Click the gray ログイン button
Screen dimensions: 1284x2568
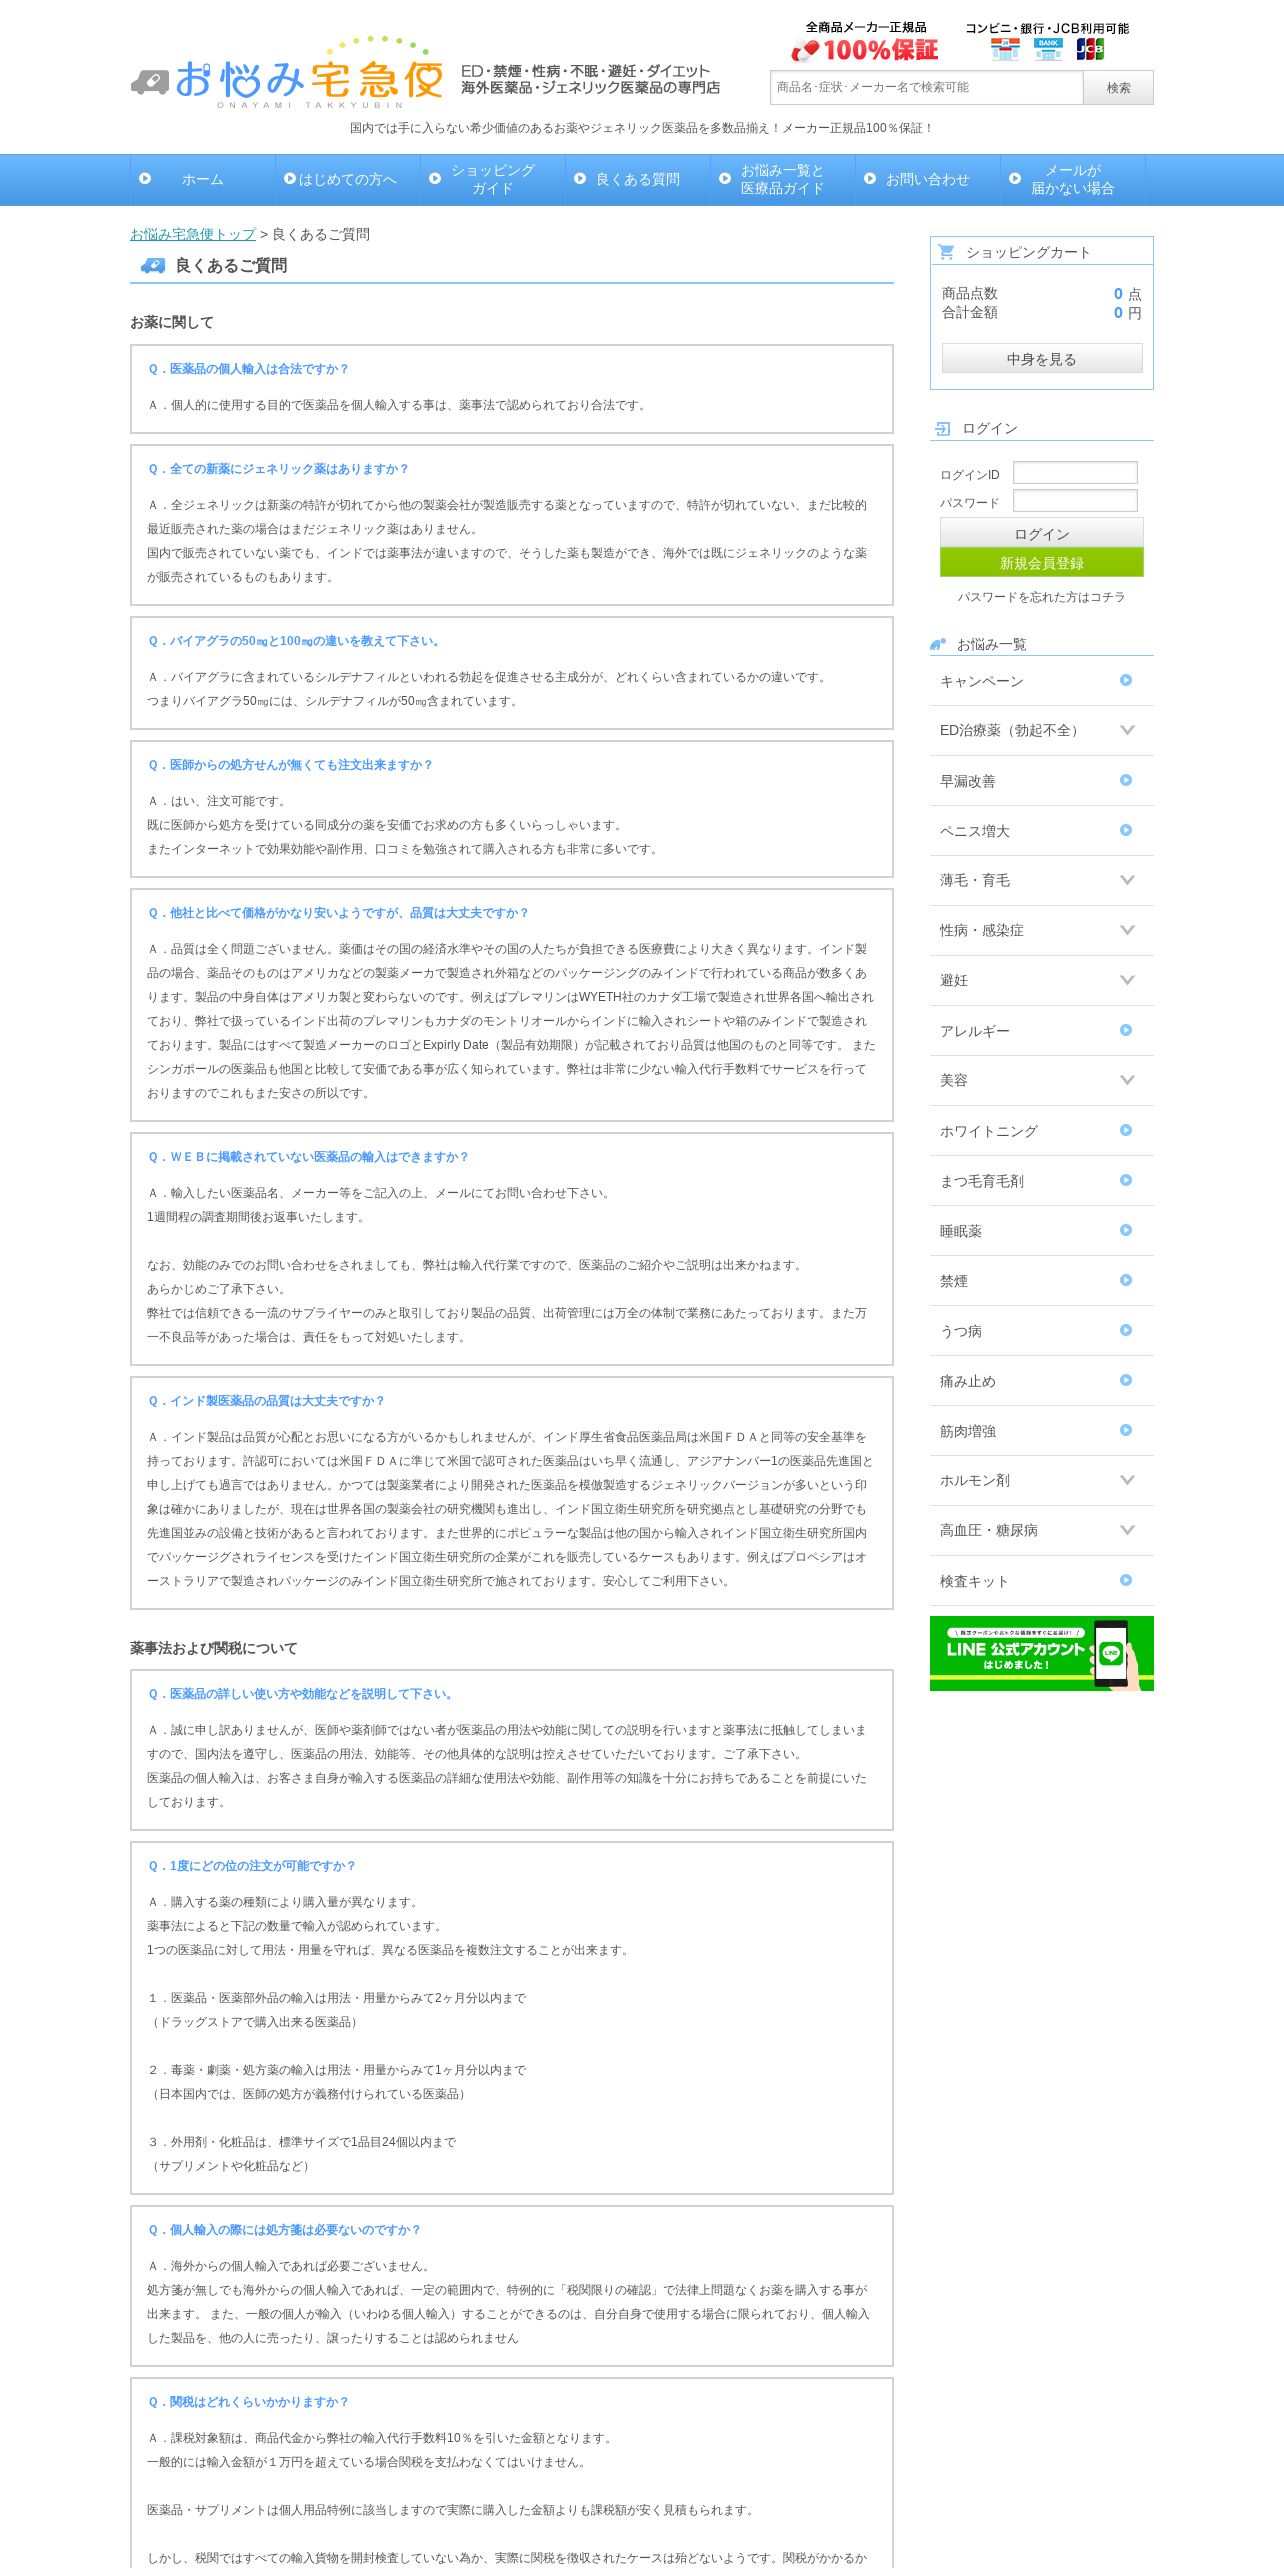1042,534
